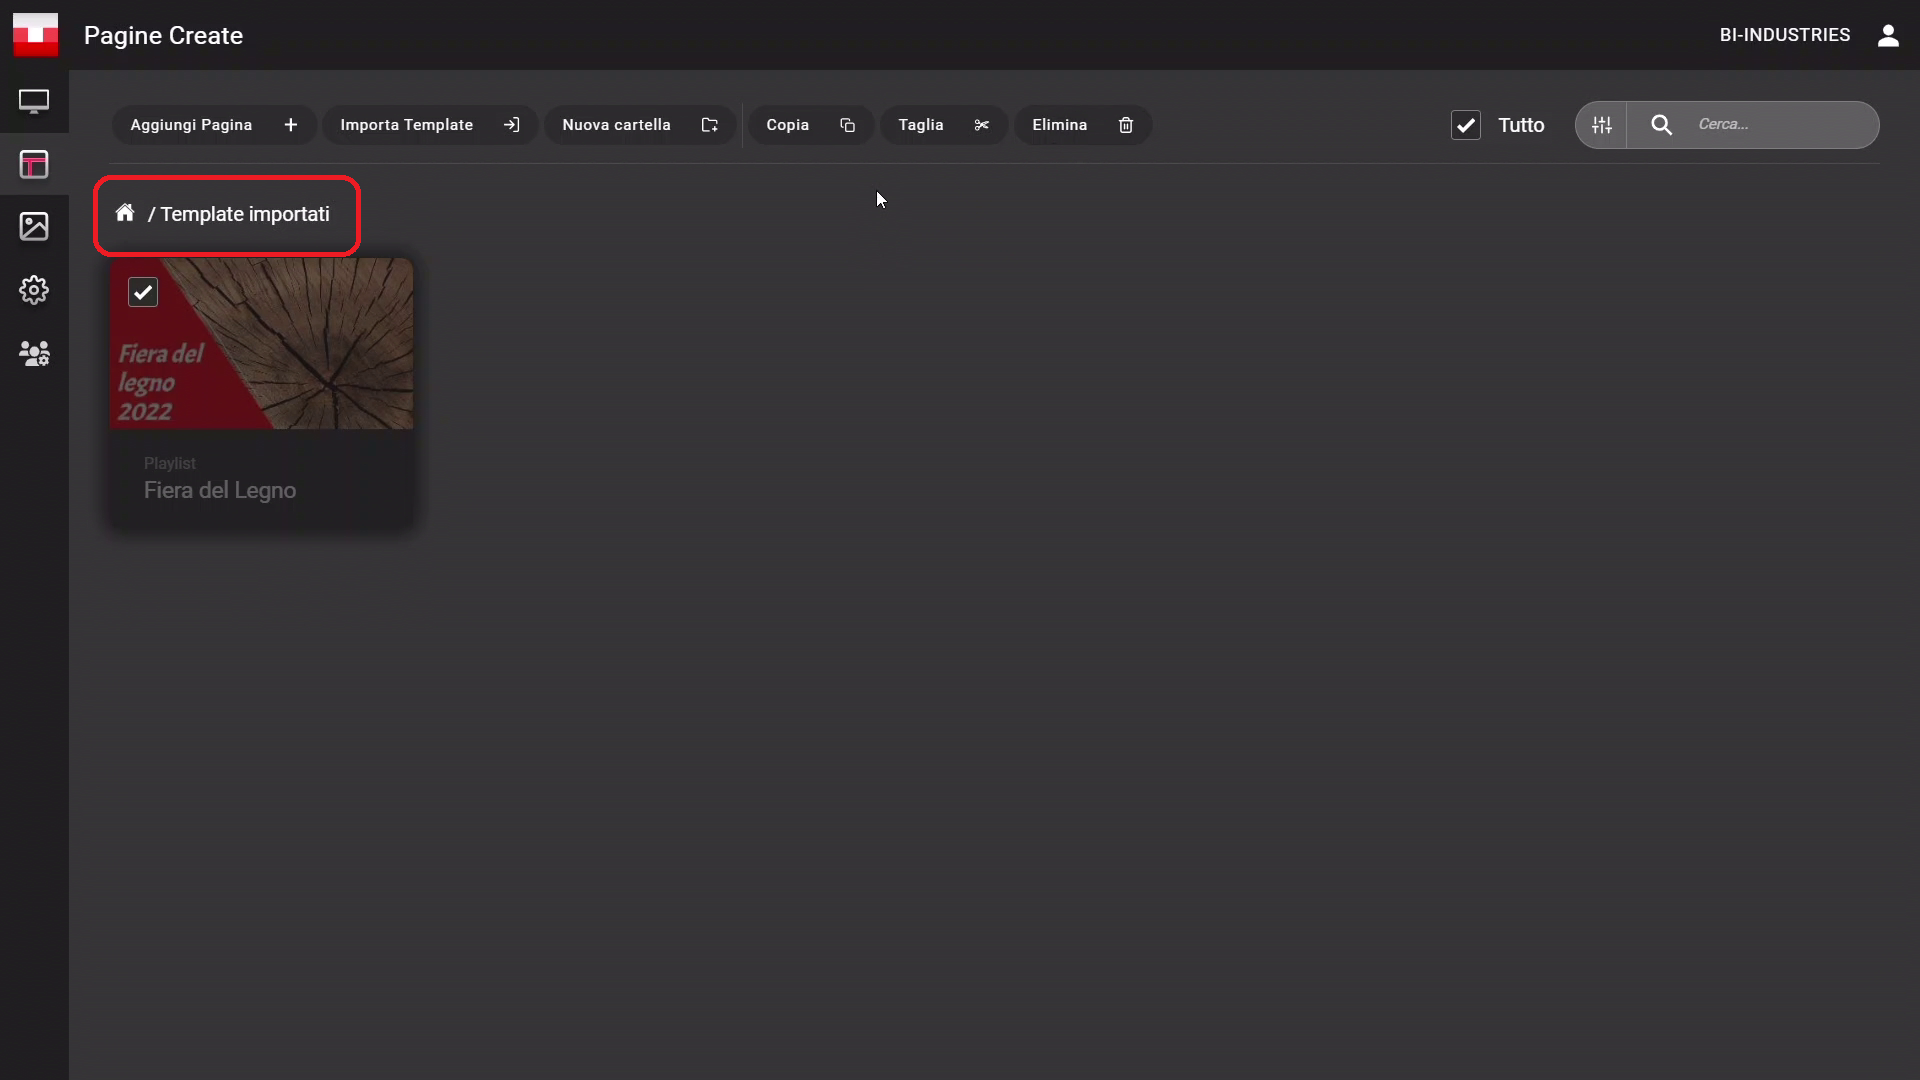Screen dimensions: 1920x1080
Task: Open the settings gear sidebar icon
Action: pyautogui.click(x=34, y=290)
